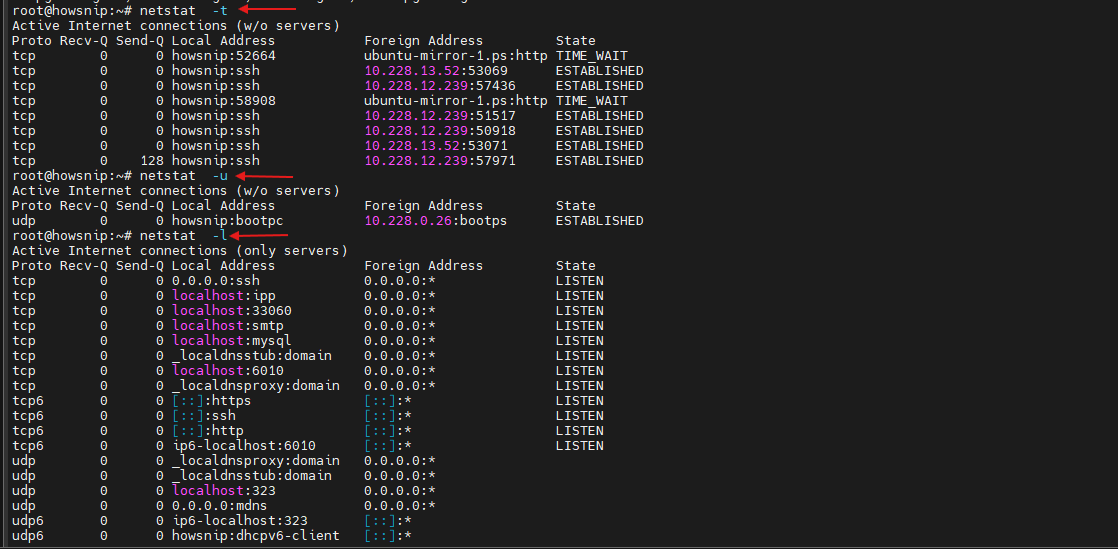
Task: Click '0.0.0.0:mdns' entry
Action: (x=220, y=505)
